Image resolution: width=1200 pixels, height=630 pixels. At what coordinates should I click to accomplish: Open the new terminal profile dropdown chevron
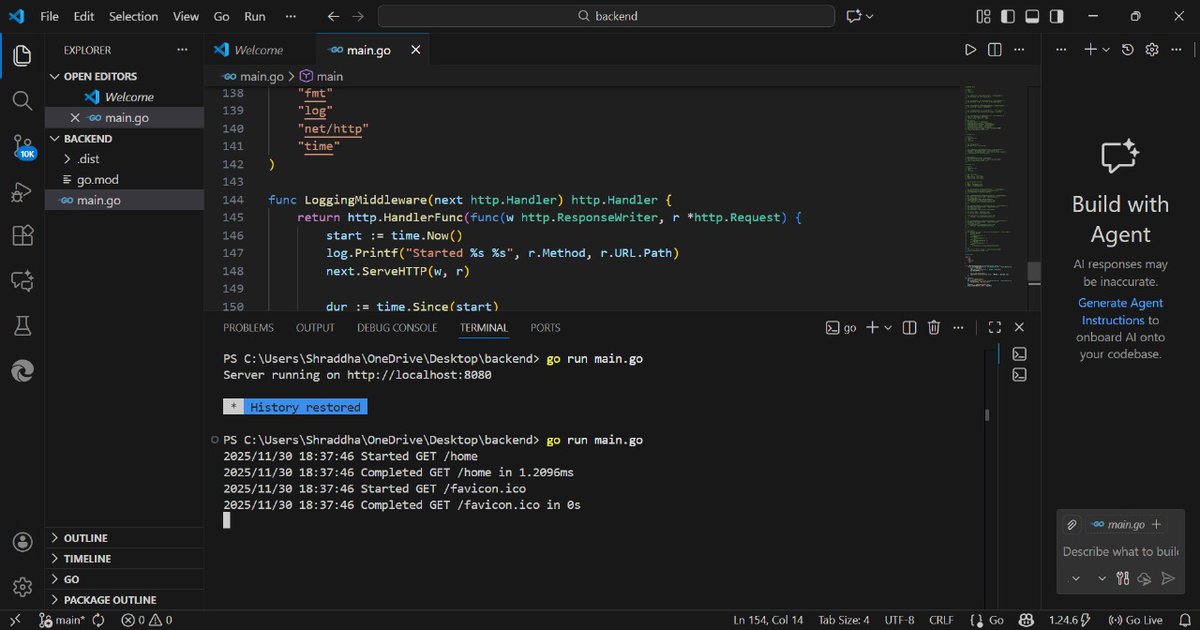pos(889,327)
